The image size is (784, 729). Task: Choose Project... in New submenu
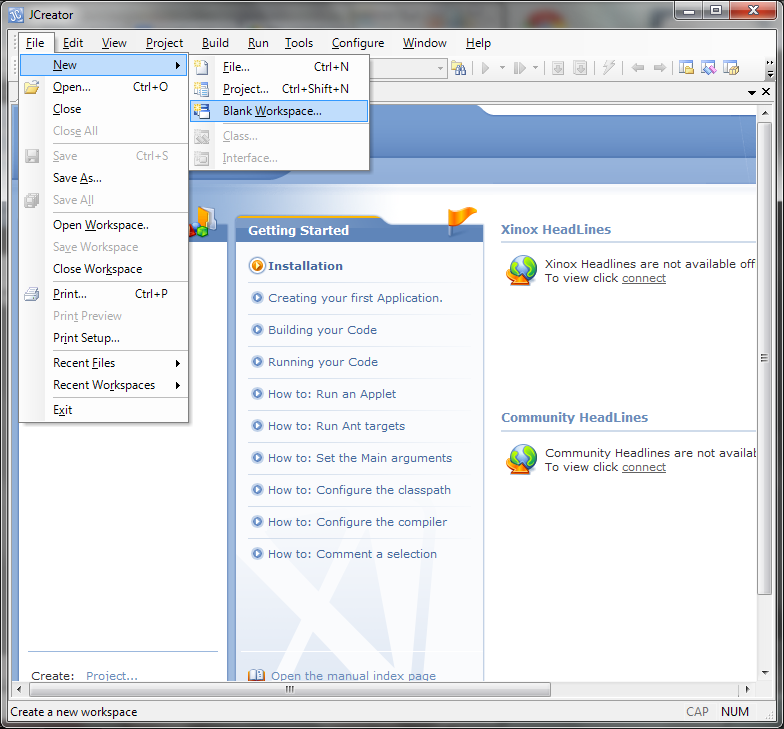tap(279, 89)
